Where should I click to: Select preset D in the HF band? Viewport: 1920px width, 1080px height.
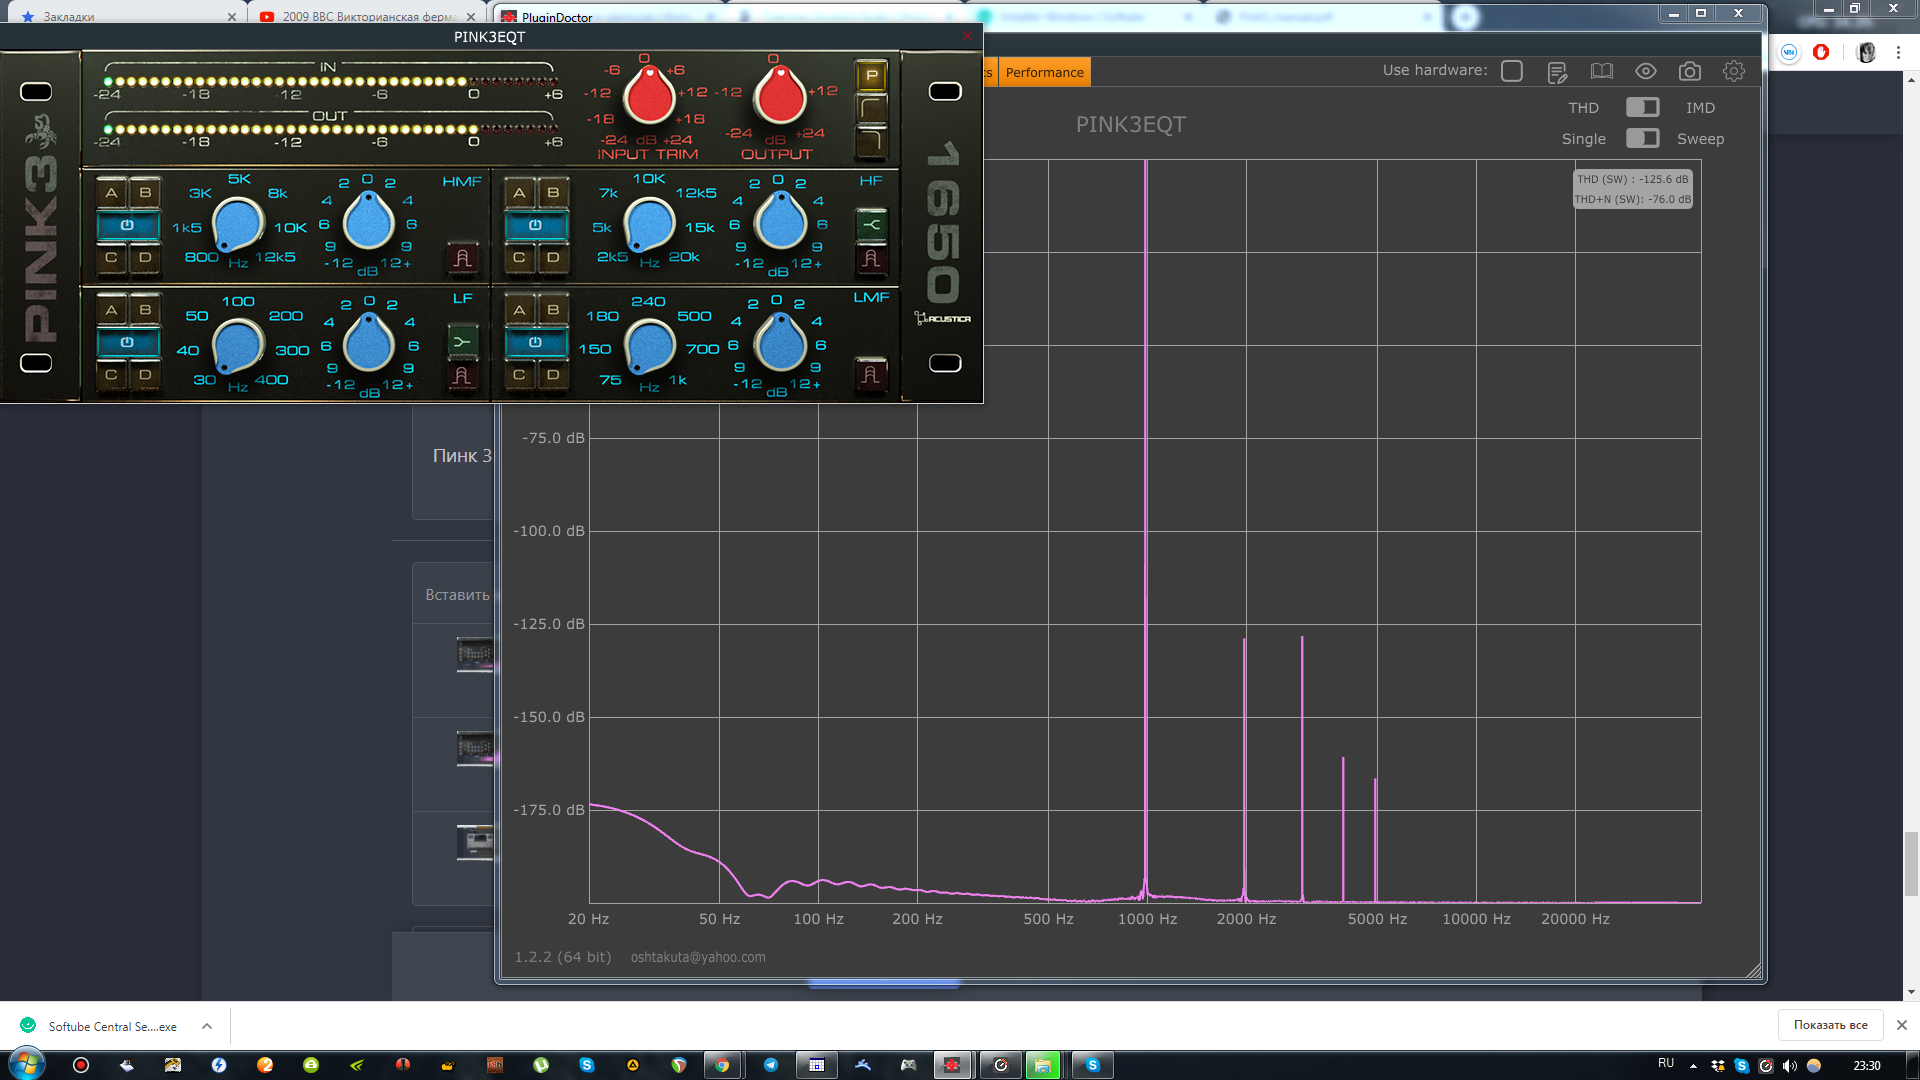click(x=553, y=258)
